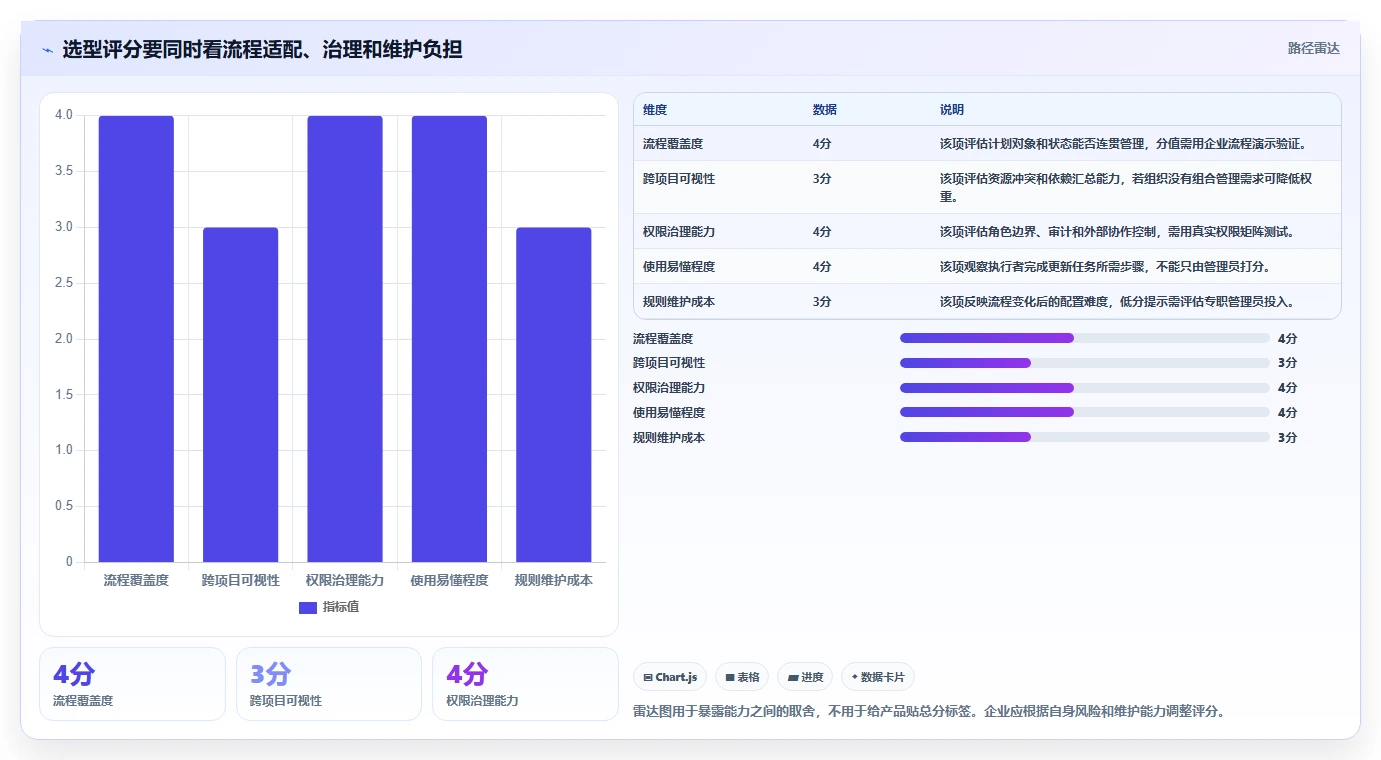
Task: Click the 使用易懂程度 progress bar
Action: point(1085,412)
